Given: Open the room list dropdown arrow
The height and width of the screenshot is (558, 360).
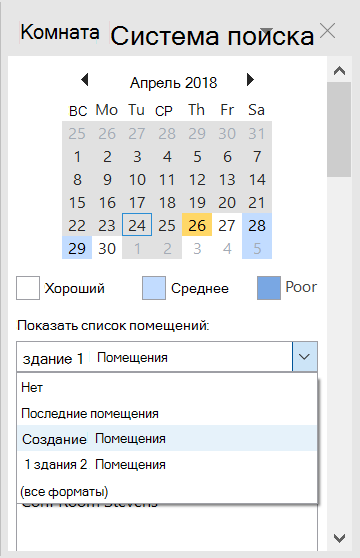Looking at the screenshot, I should tap(305, 357).
